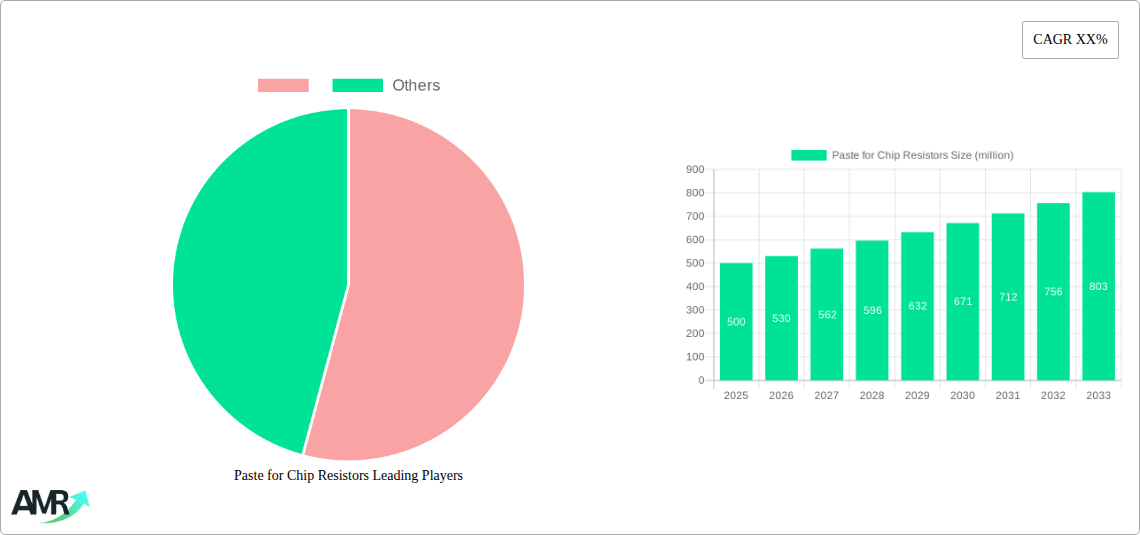Select the 2032 bar showing 756
Image resolution: width=1140 pixels, height=535 pixels.
click(1053, 291)
